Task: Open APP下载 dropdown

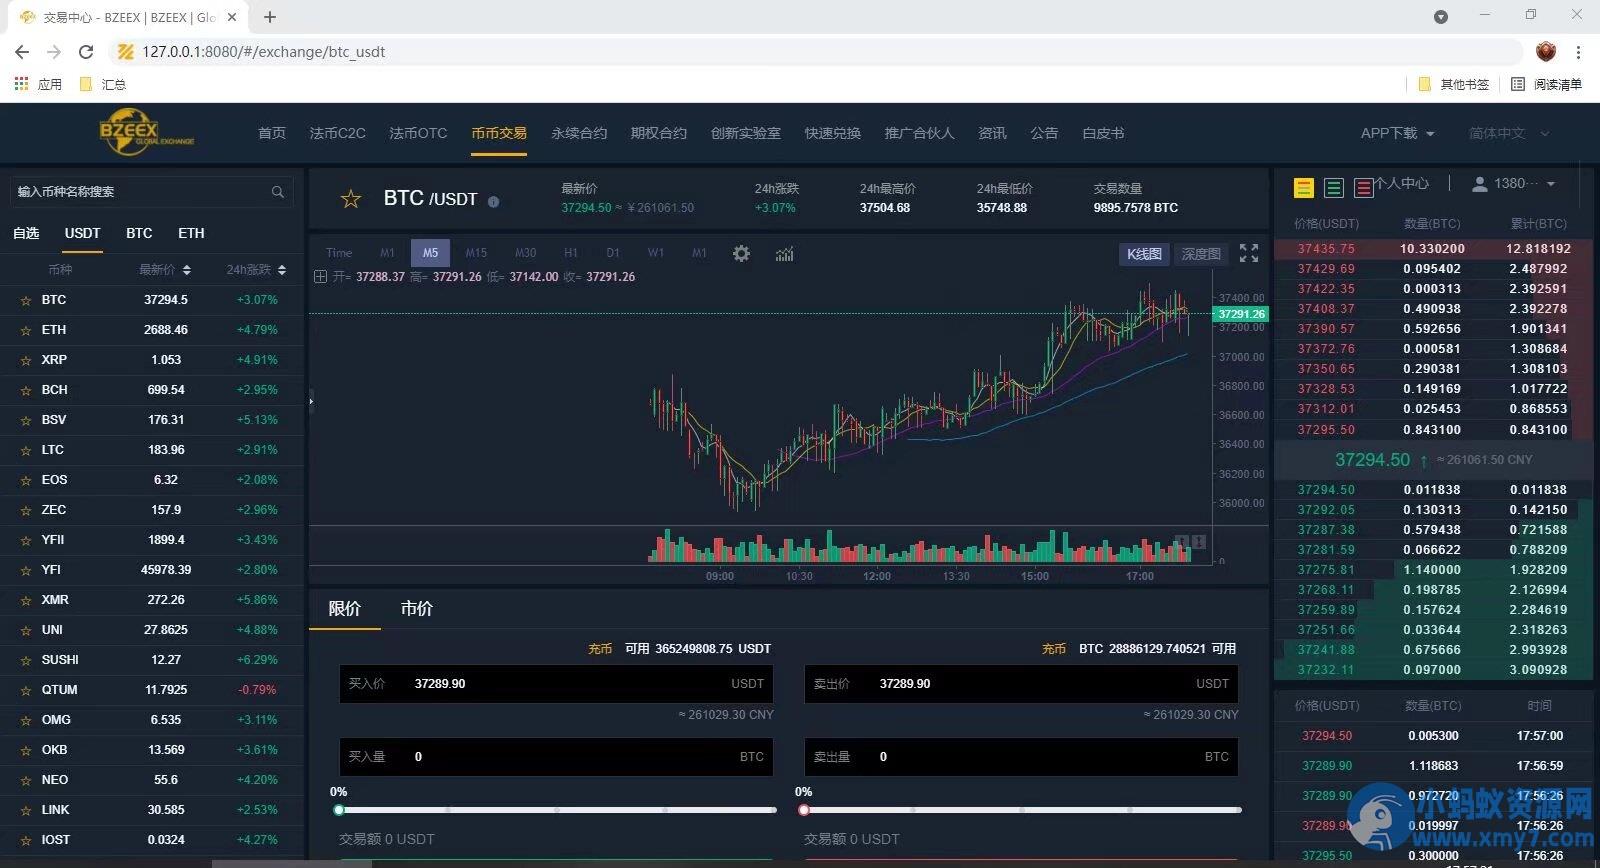Action: [x=1397, y=133]
